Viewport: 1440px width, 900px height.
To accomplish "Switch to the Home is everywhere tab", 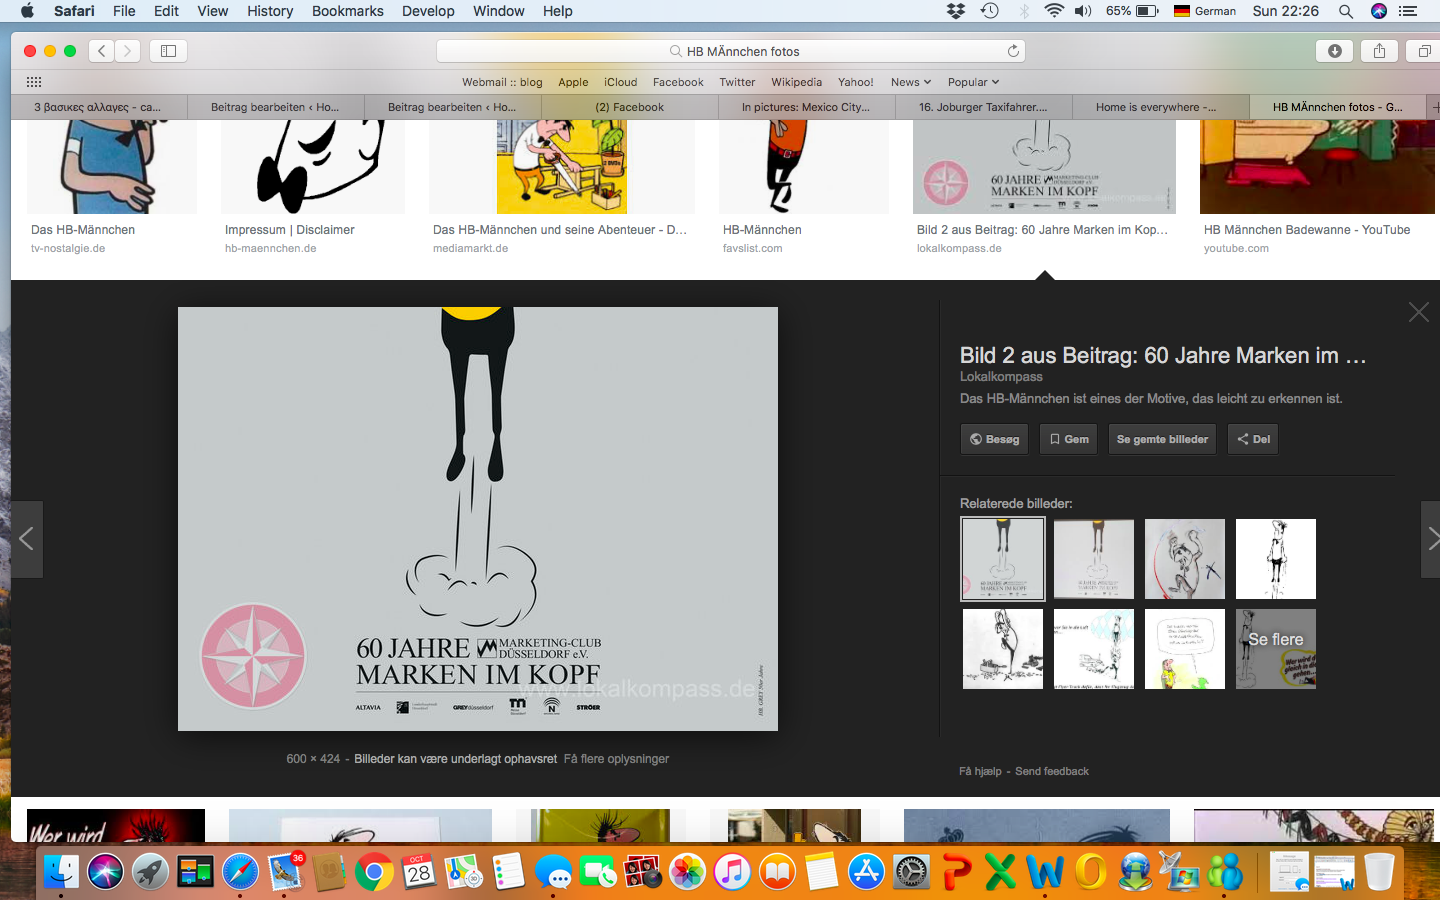I will coord(1160,107).
